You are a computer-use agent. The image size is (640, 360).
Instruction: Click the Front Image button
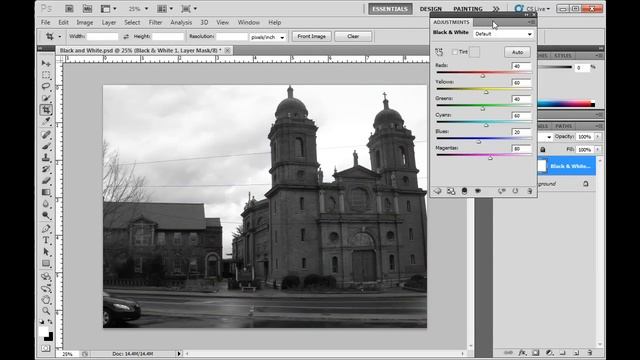tap(311, 36)
